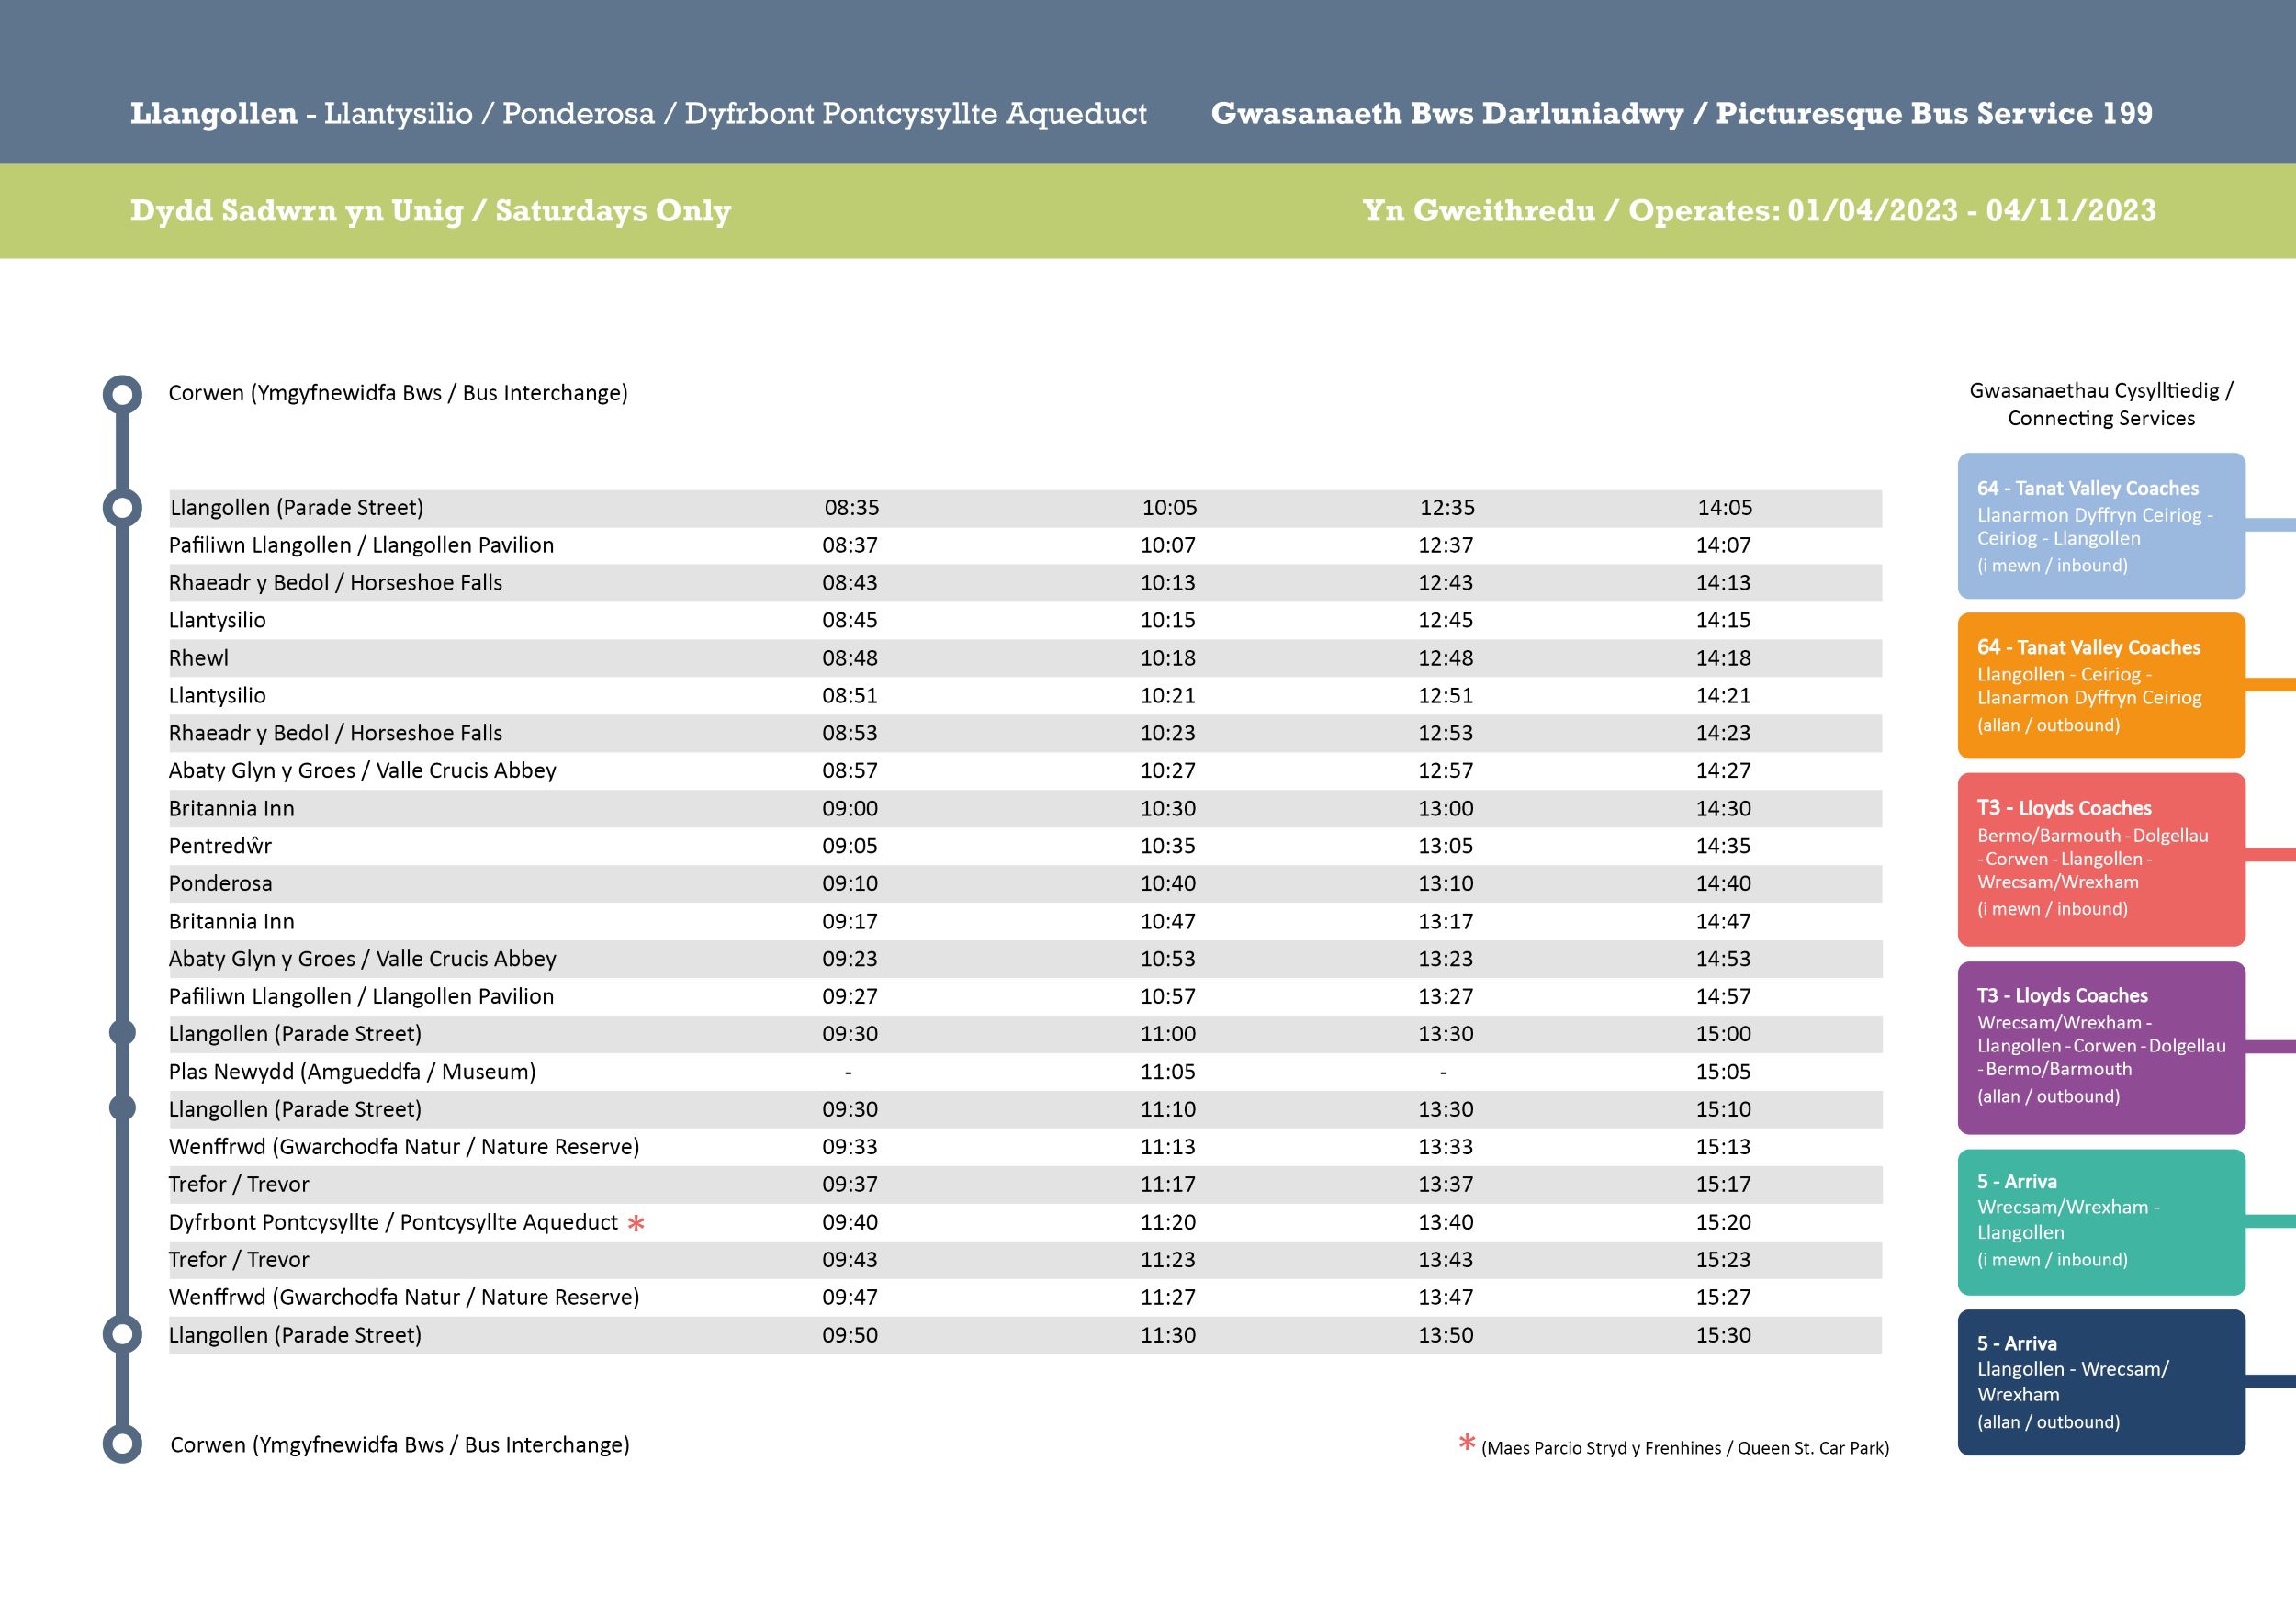The image size is (2296, 1618).
Task: Click the 15:30 Llangollen arrival time
Action: click(1723, 1335)
